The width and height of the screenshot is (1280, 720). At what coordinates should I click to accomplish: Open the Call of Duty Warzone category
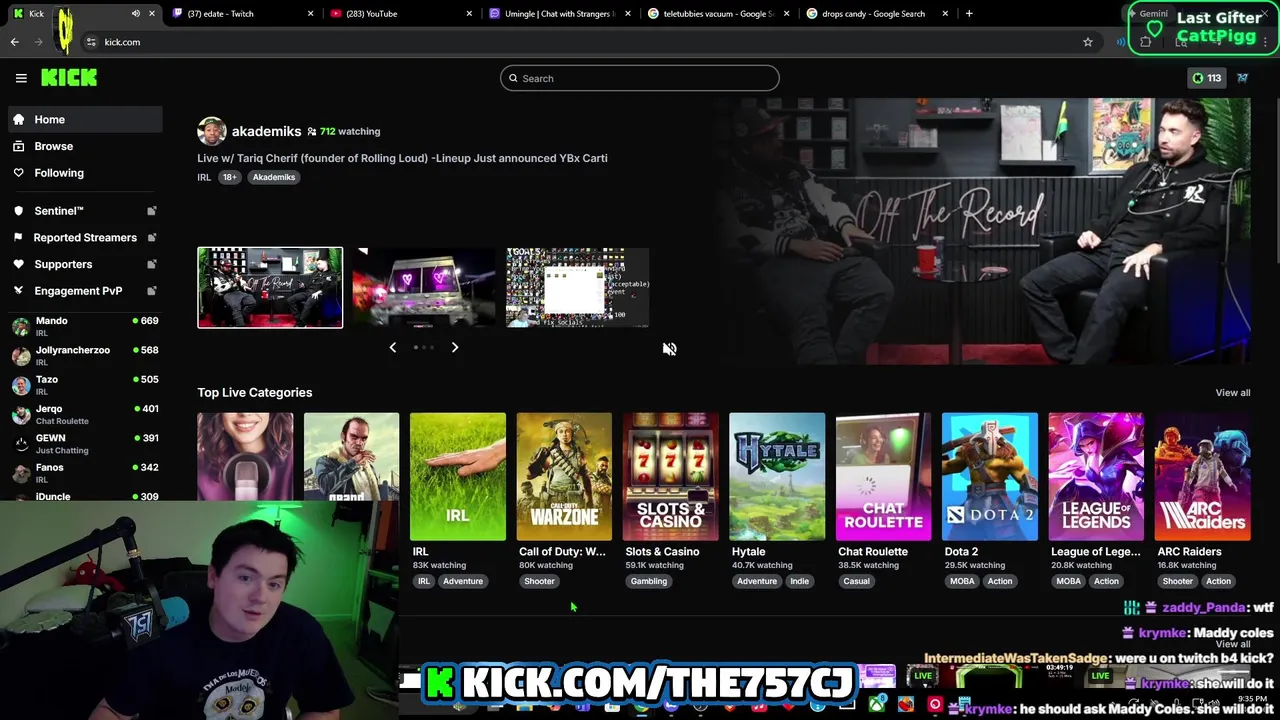(564, 477)
